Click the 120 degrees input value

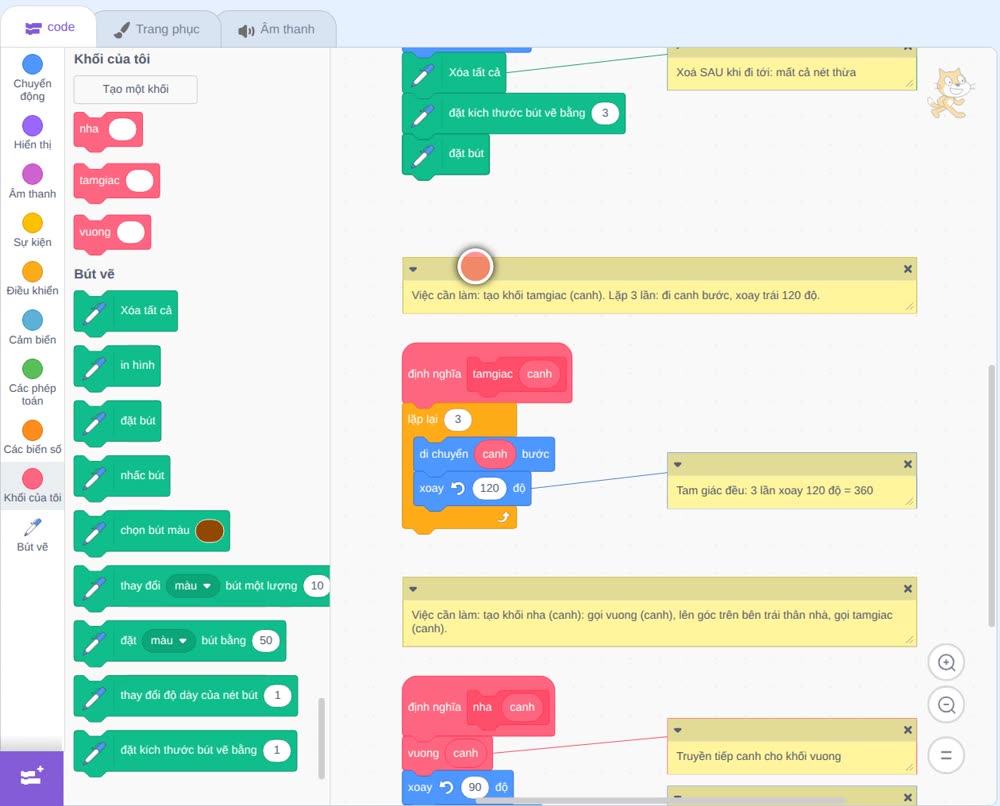(489, 488)
